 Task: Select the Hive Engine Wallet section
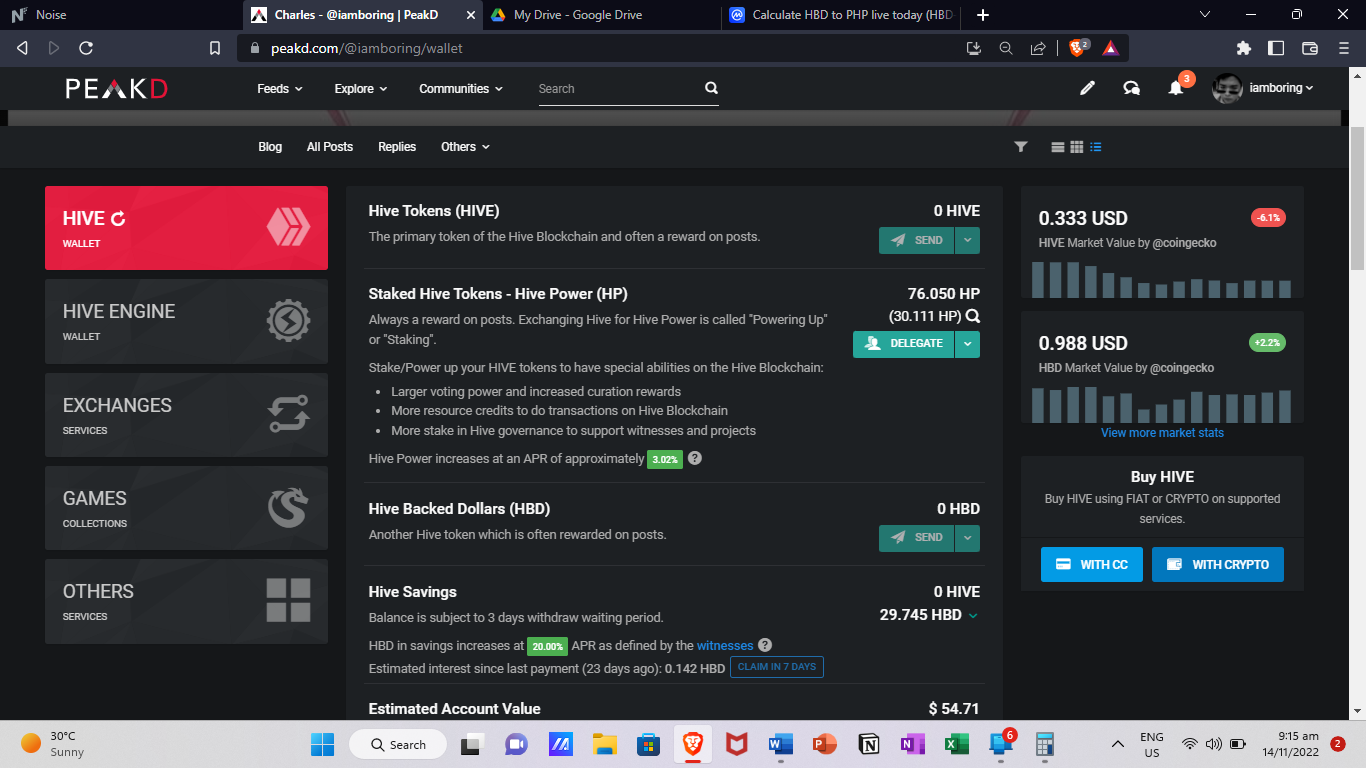tap(186, 321)
